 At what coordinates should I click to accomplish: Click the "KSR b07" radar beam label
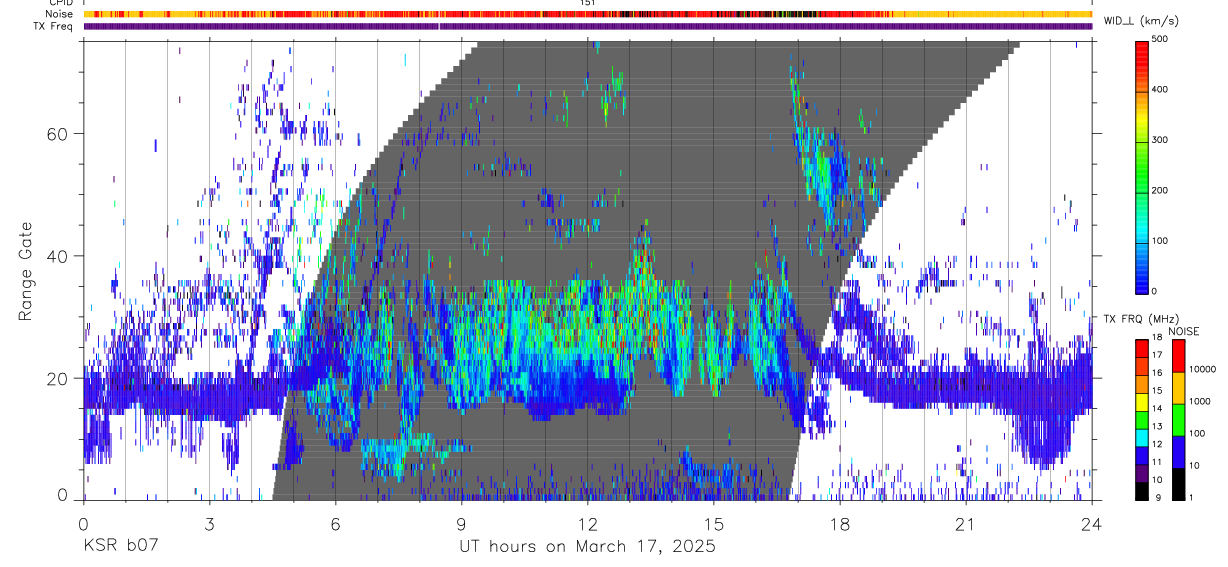click(x=120, y=547)
